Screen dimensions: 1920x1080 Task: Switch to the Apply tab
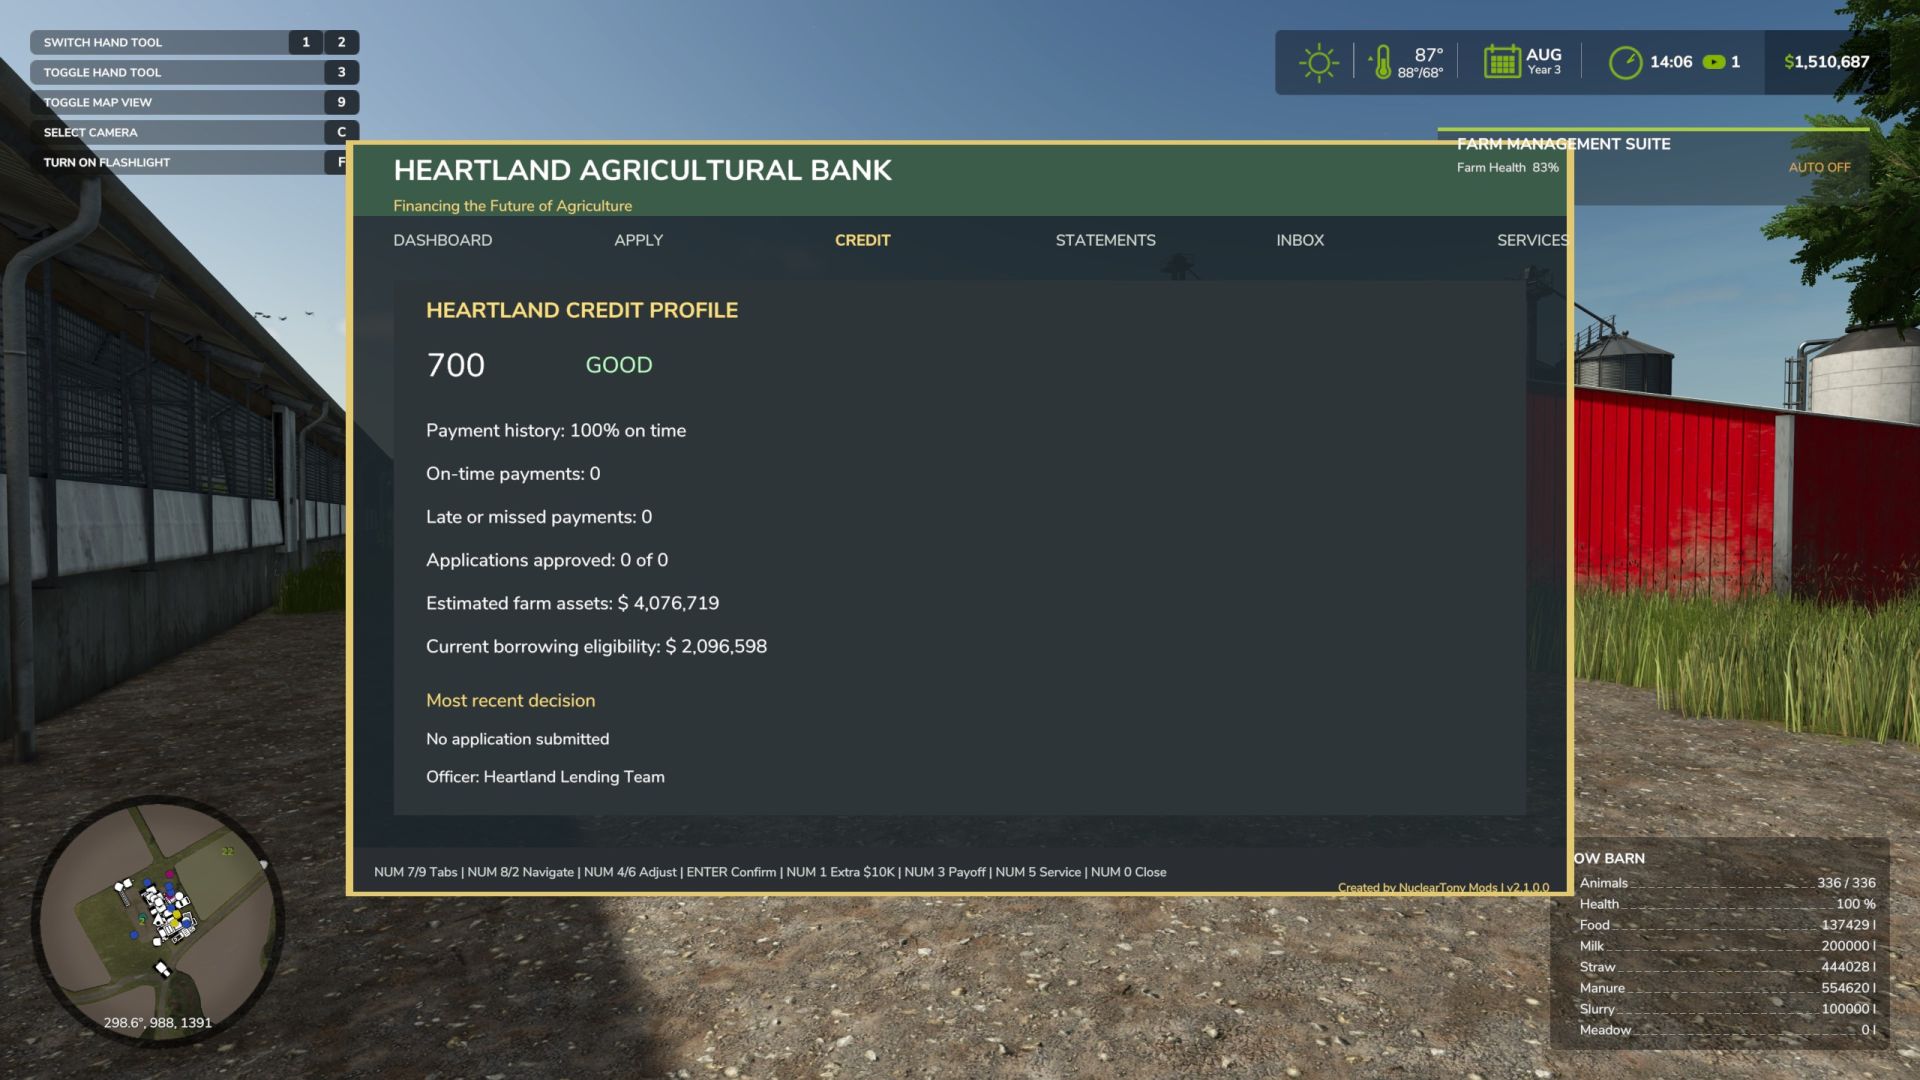tap(638, 240)
